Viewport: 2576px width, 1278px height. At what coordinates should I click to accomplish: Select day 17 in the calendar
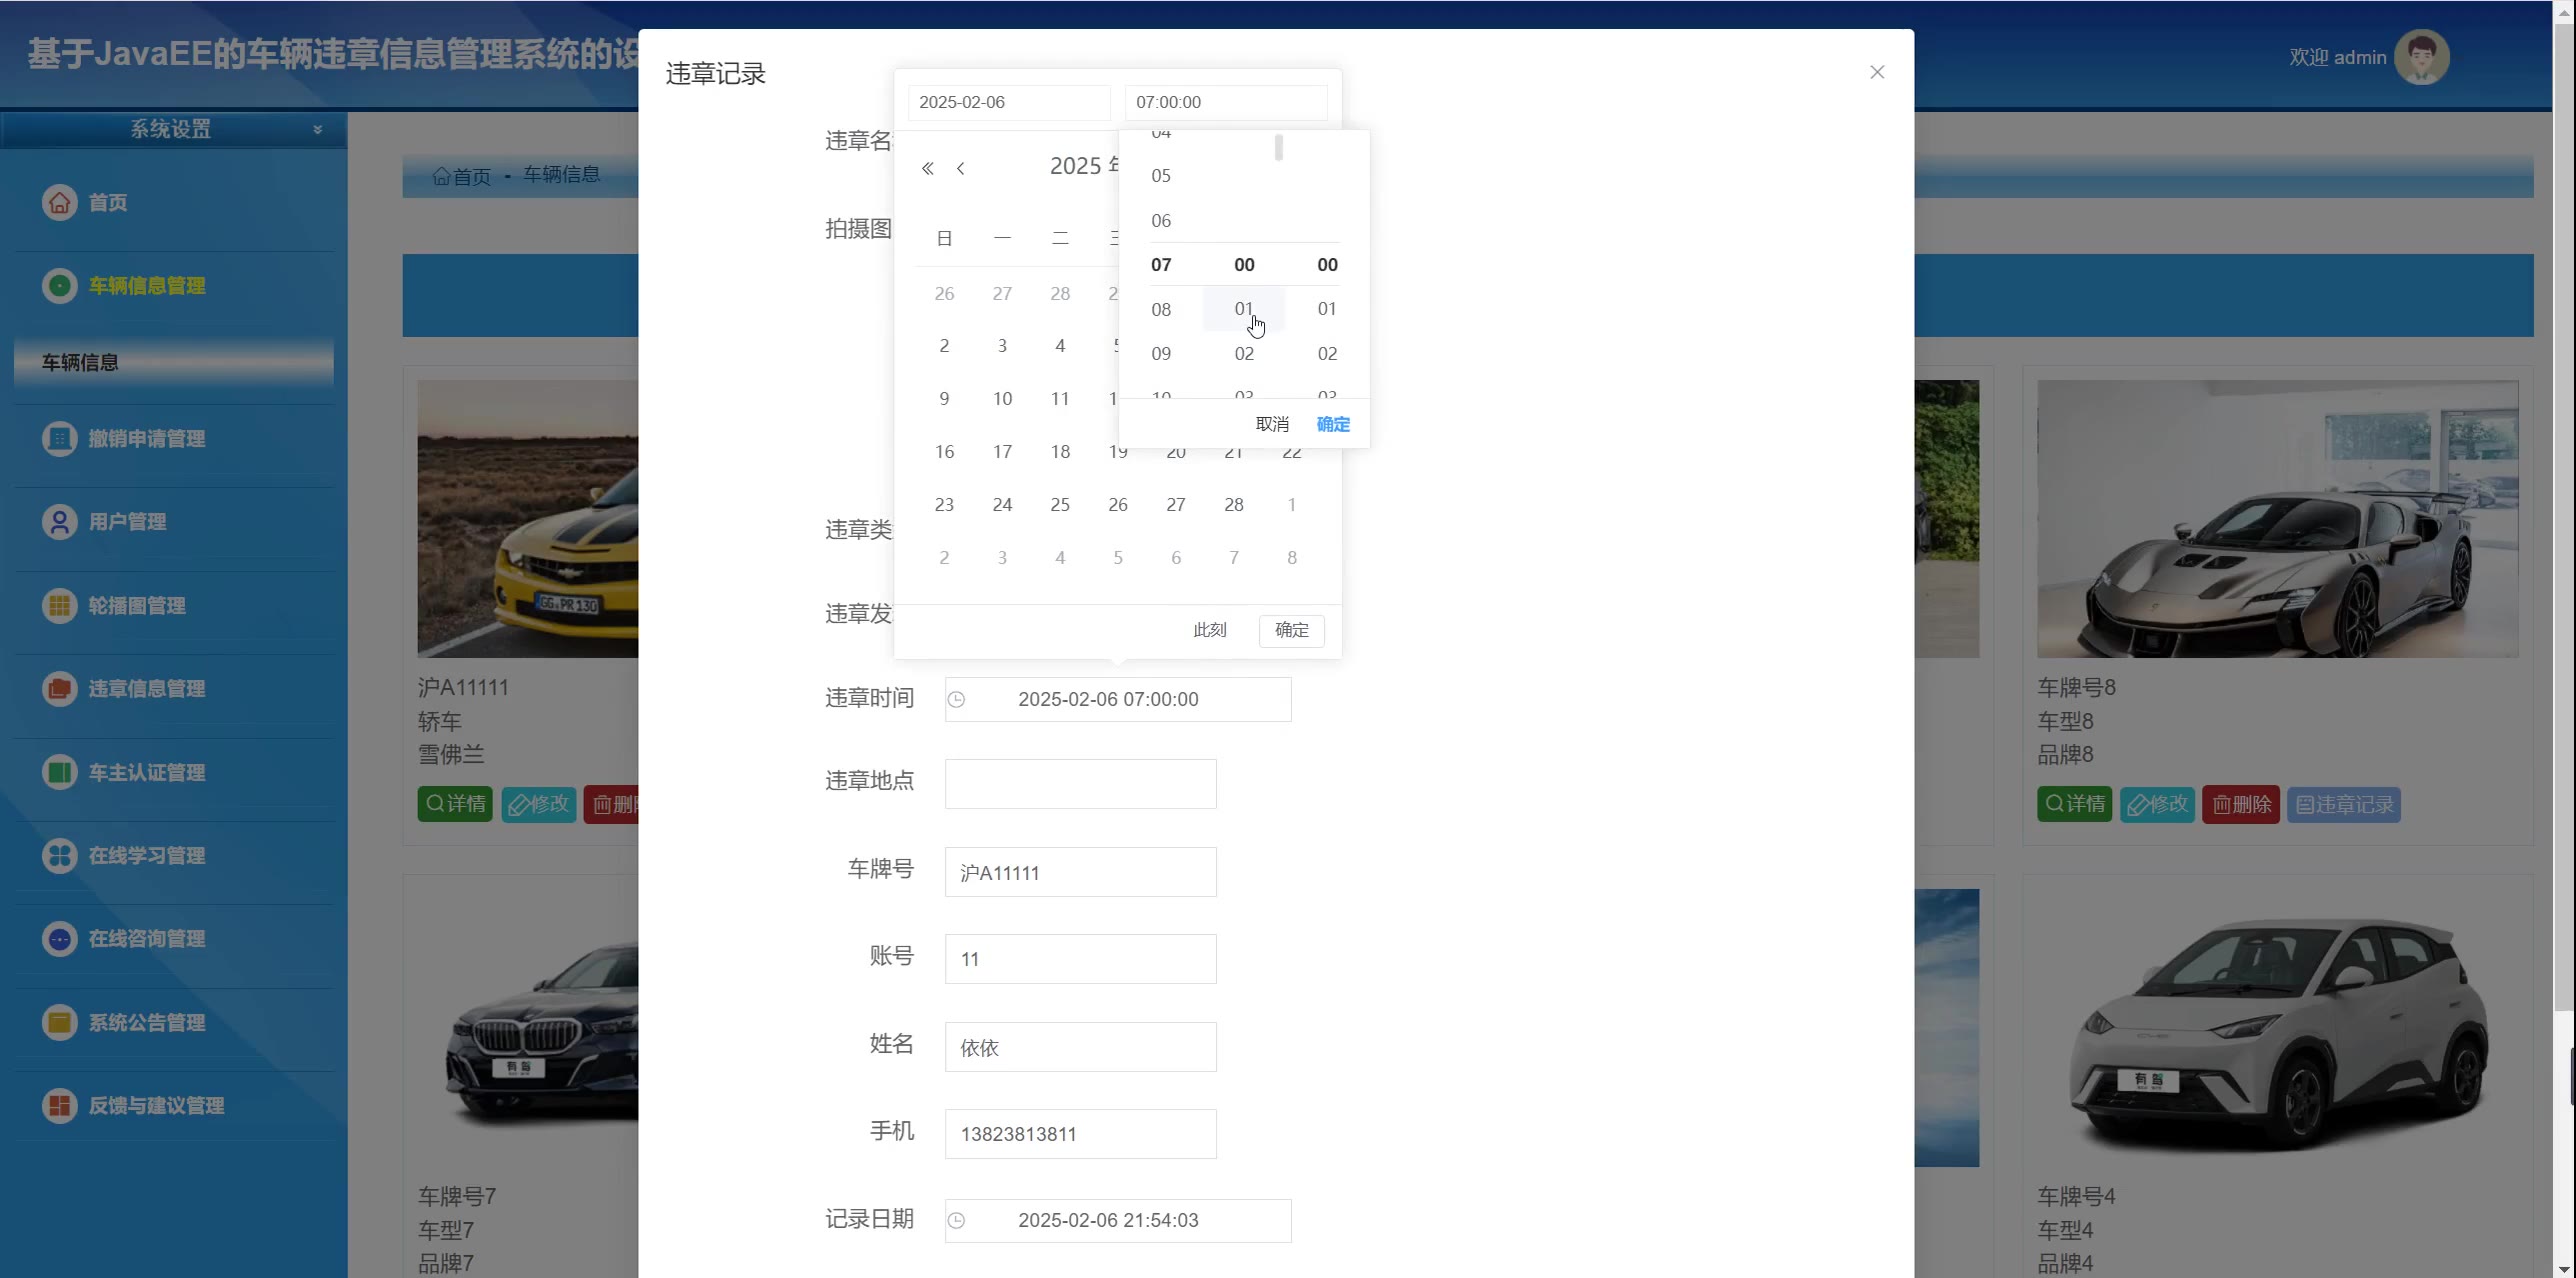1002,451
